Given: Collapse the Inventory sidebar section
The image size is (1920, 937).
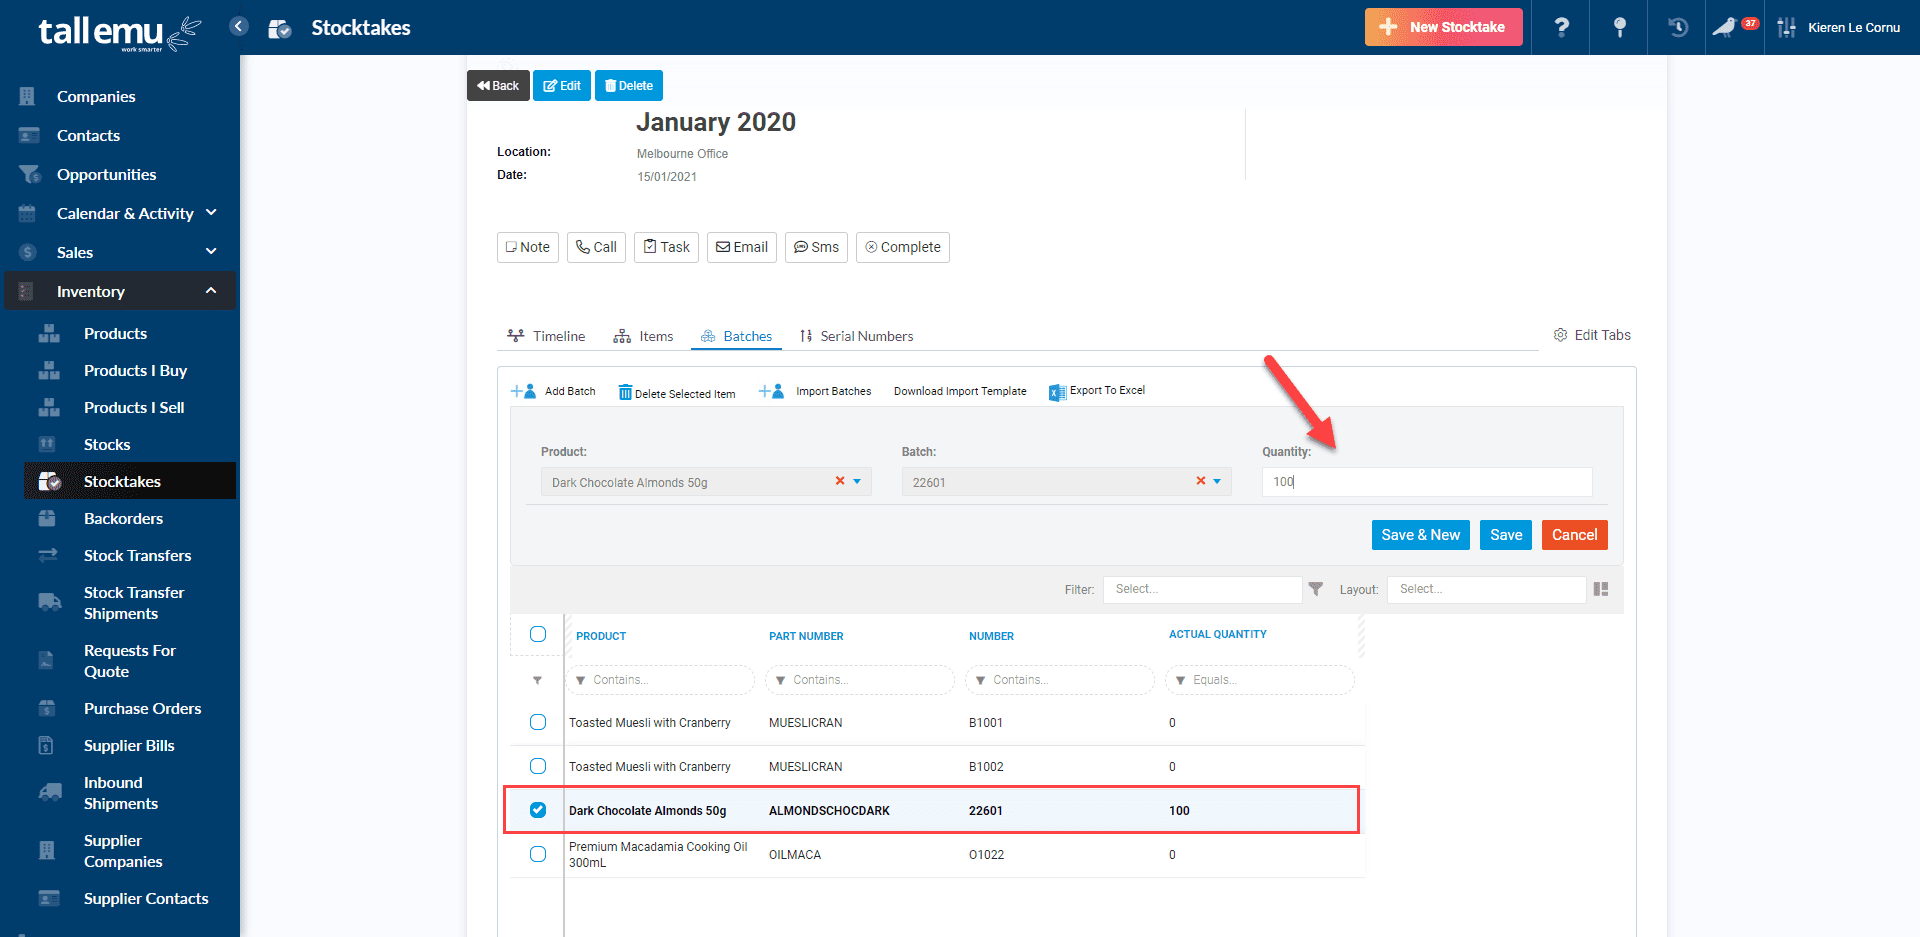Looking at the screenshot, I should [211, 290].
